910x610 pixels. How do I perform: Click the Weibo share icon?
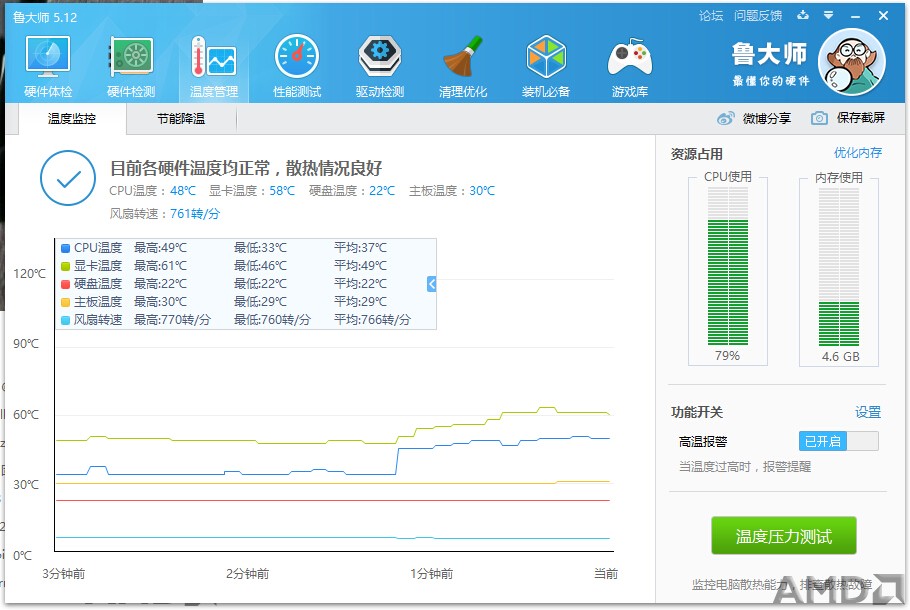pyautogui.click(x=725, y=118)
